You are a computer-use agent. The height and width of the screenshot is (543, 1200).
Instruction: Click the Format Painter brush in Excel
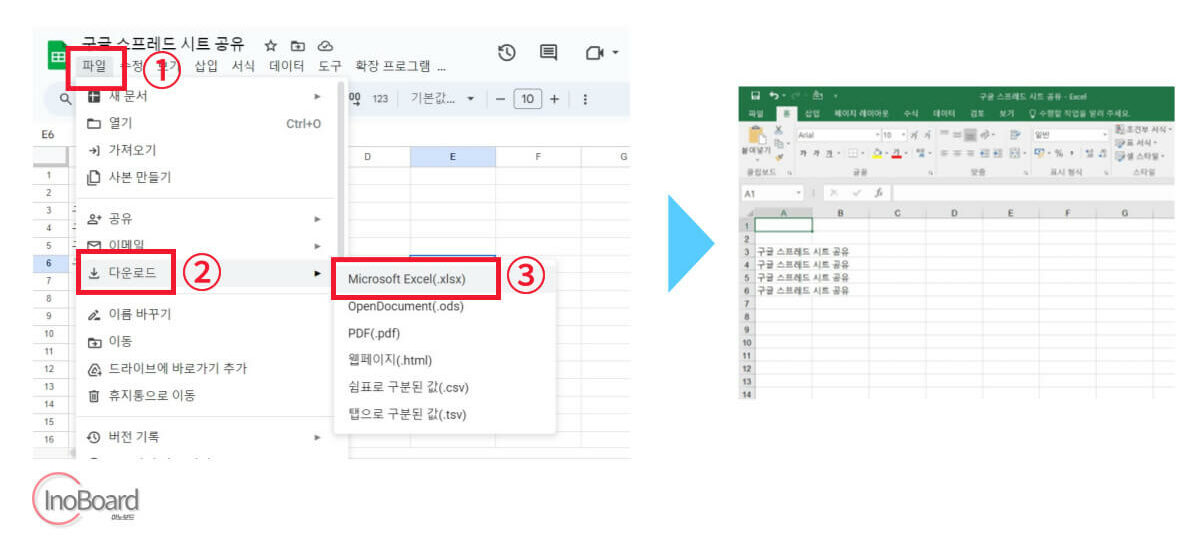tap(778, 156)
